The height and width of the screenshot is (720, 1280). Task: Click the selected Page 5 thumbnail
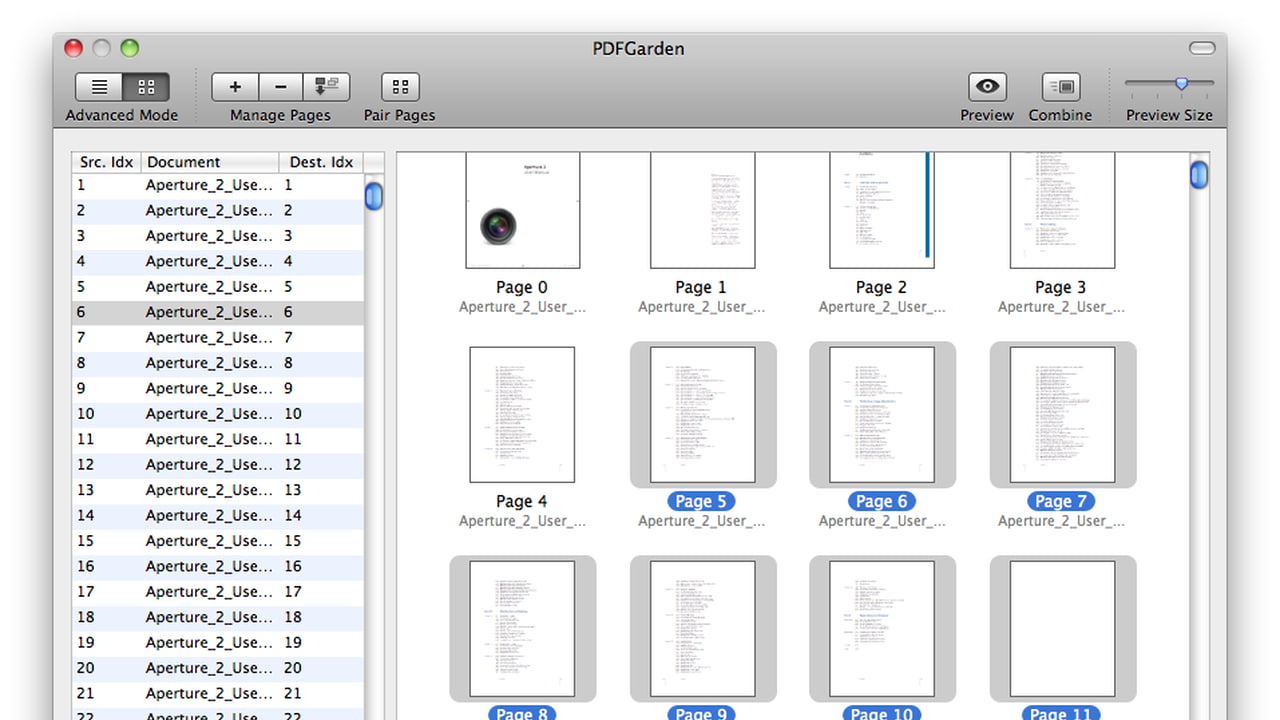coord(703,414)
